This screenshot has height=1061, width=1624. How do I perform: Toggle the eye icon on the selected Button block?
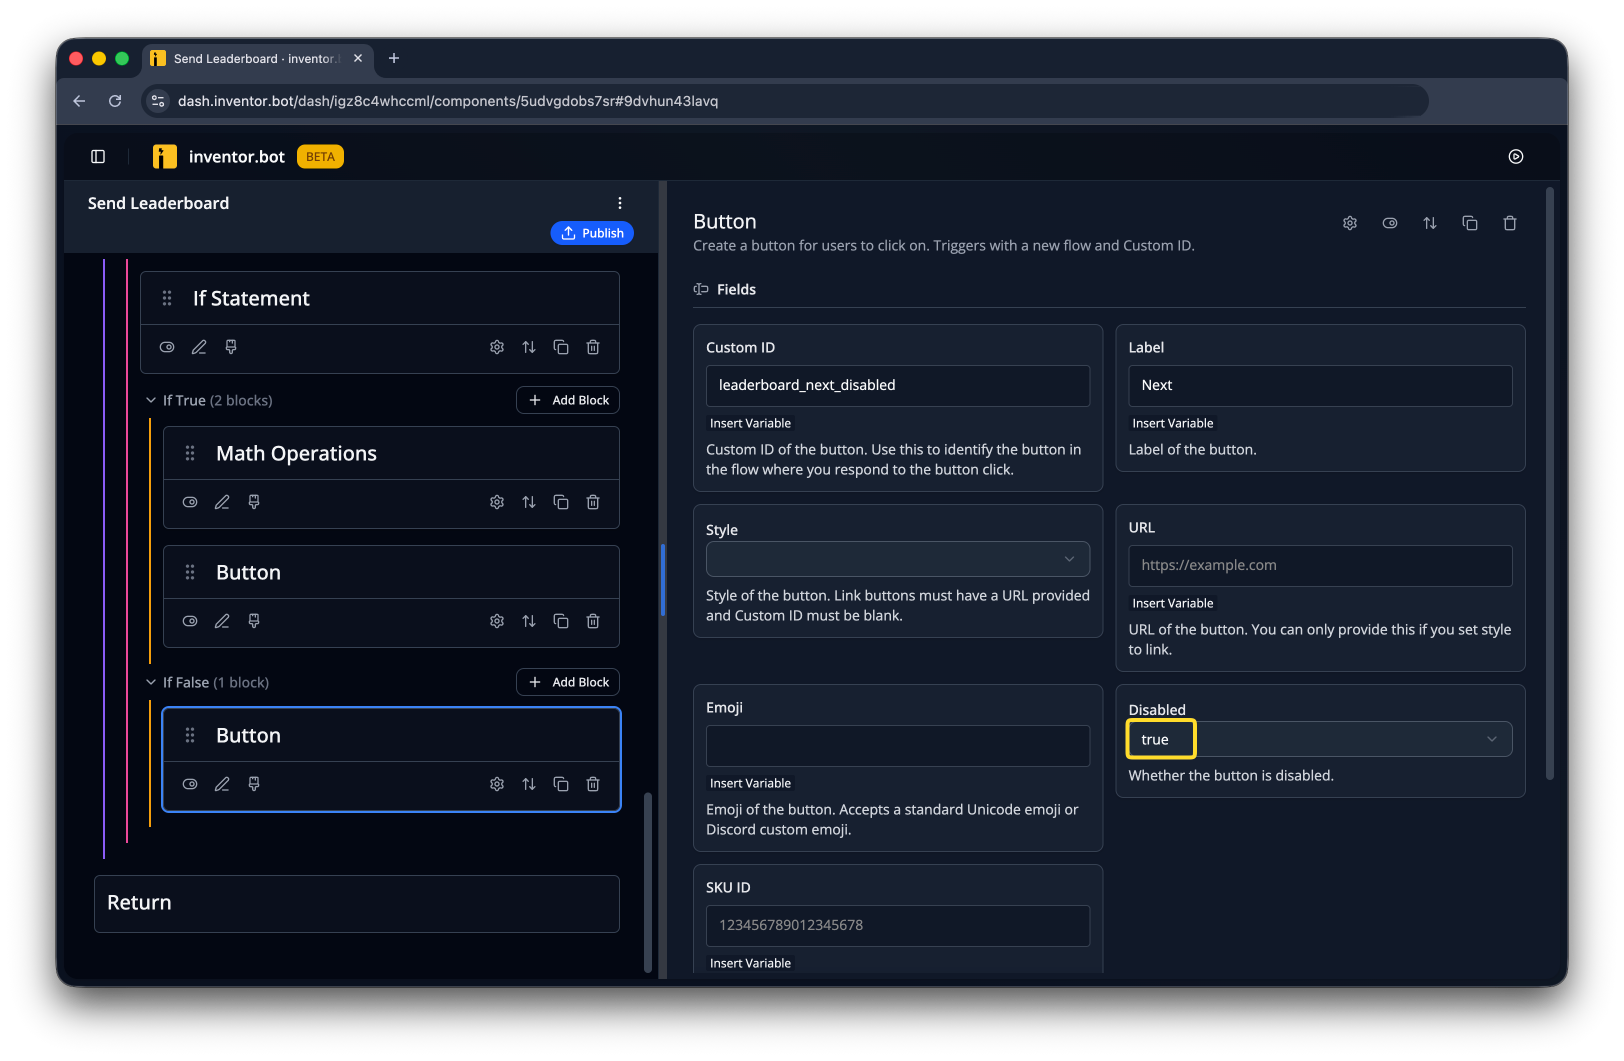[190, 784]
